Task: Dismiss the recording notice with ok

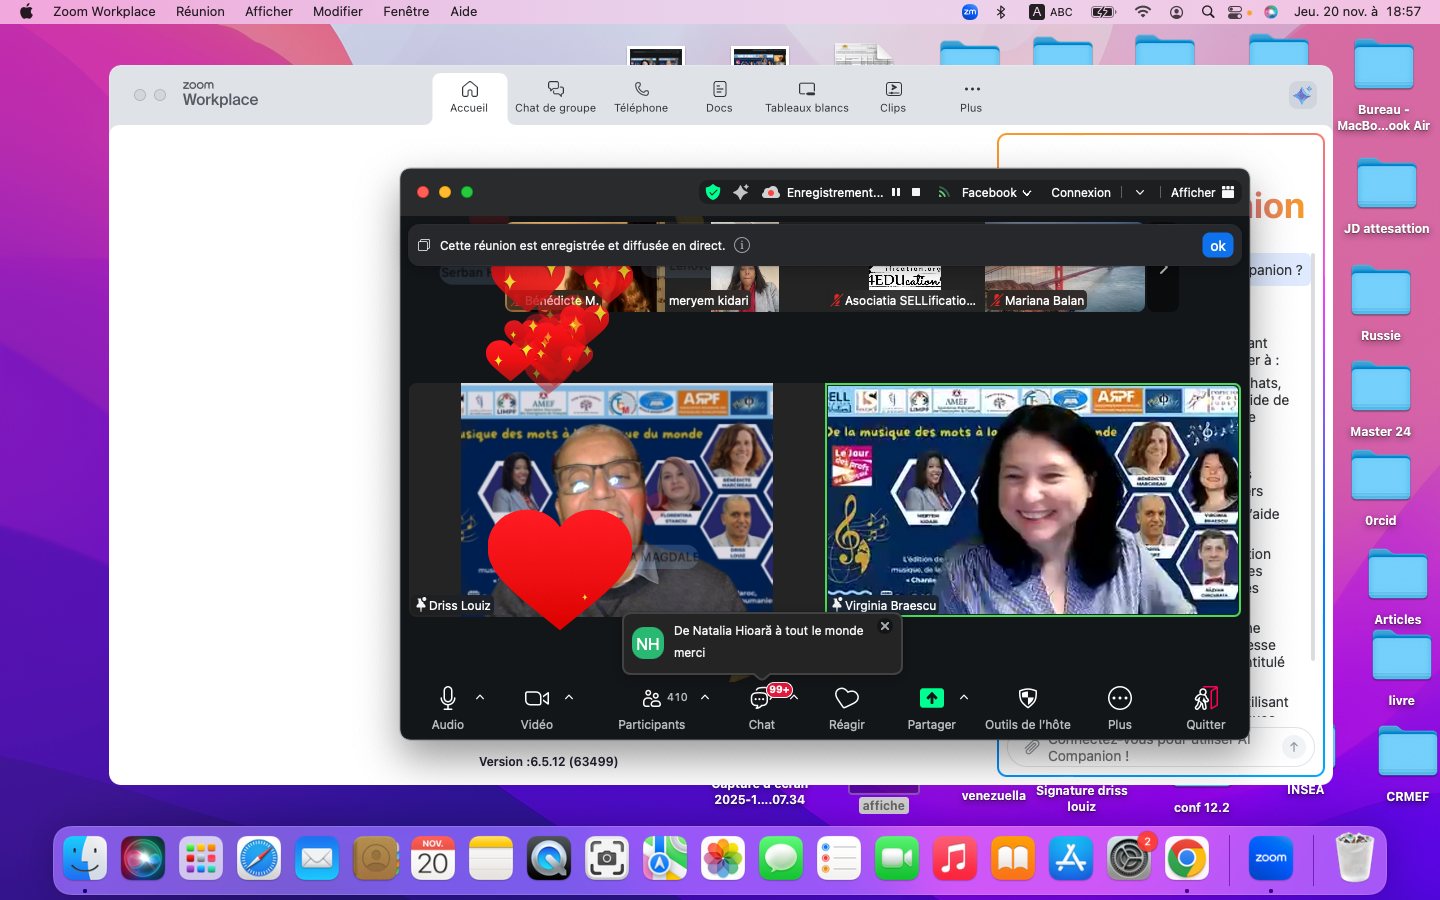Action: coord(1217,246)
